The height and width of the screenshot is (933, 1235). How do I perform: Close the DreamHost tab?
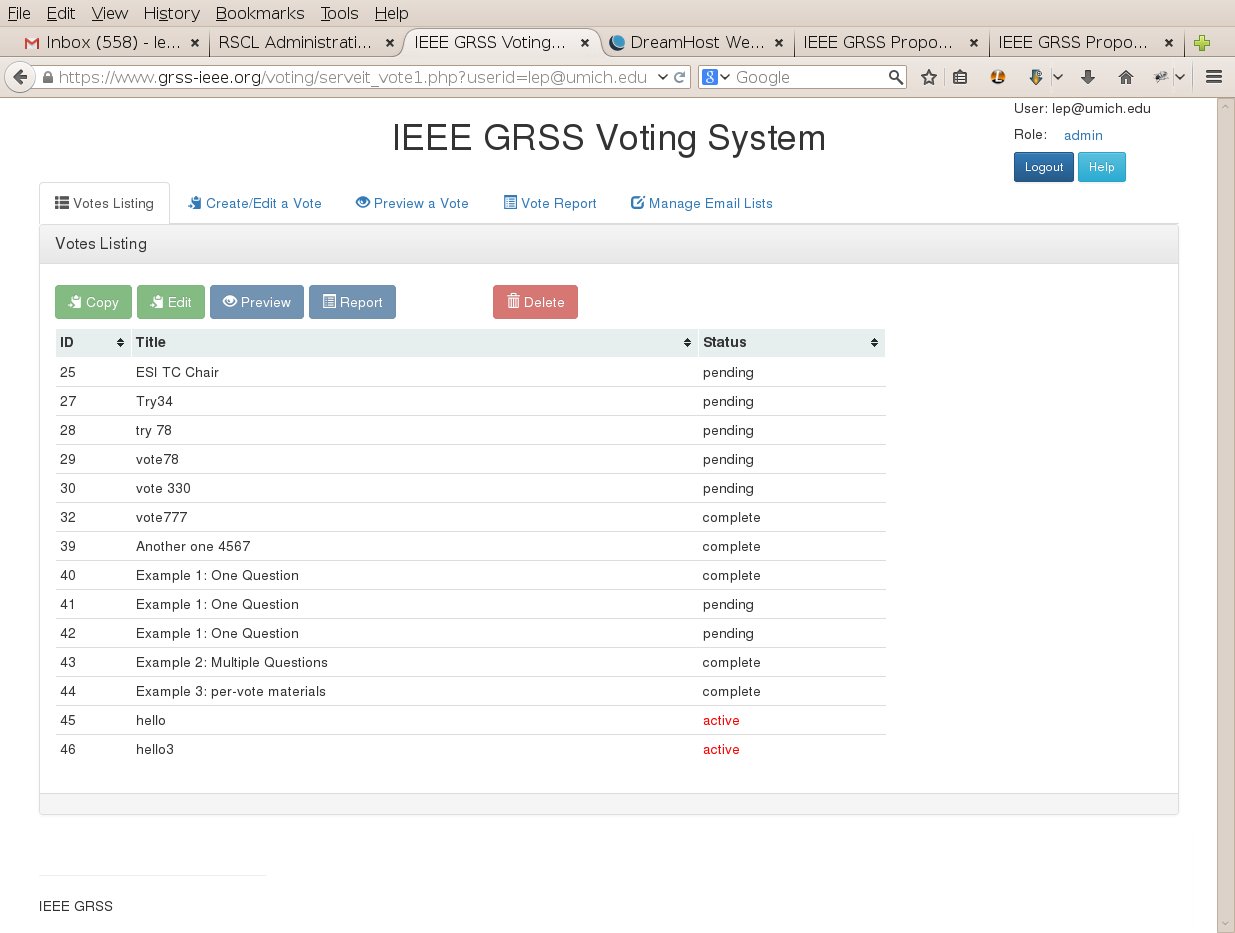tap(779, 43)
